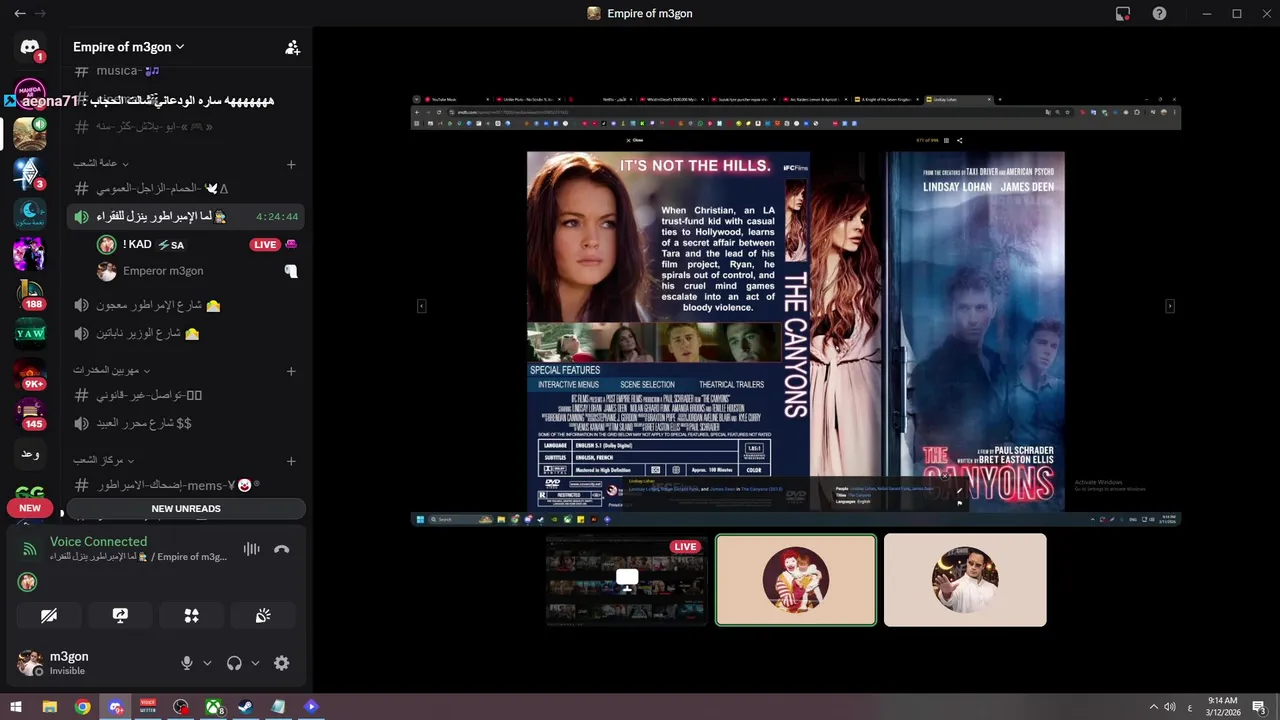1280x720 pixels.
Task: Disconnect from voice with hang-up icon
Action: pos(282,549)
